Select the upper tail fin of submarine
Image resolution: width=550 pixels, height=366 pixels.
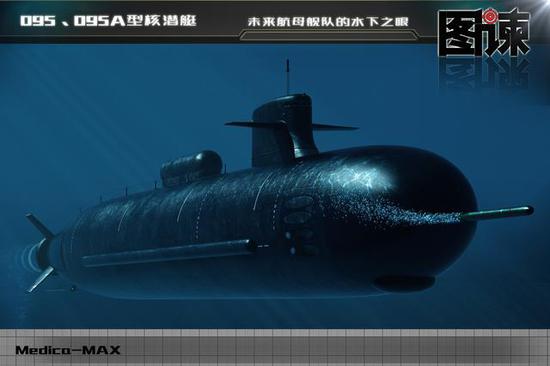pos(40,225)
